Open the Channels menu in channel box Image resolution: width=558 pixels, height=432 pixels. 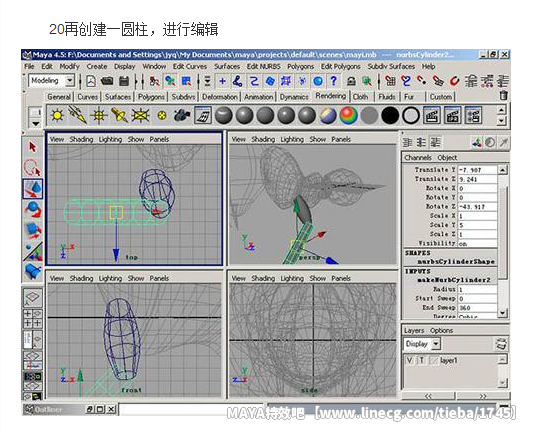[x=418, y=158]
